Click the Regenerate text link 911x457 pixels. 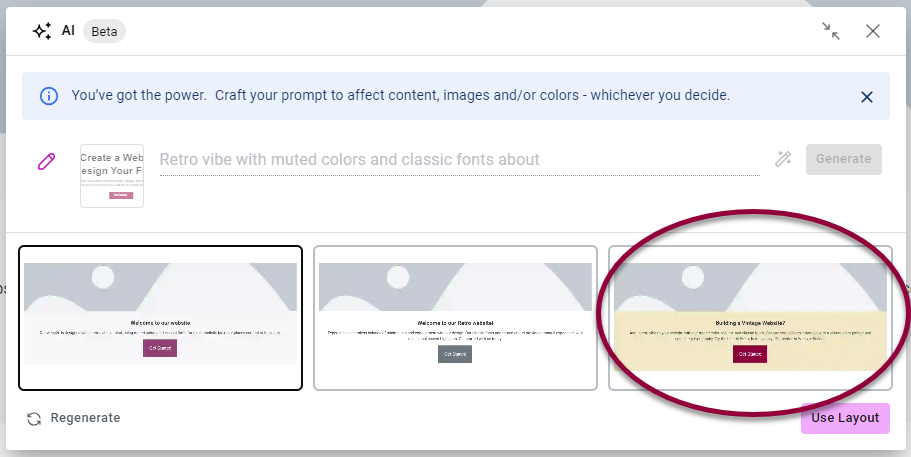click(85, 418)
